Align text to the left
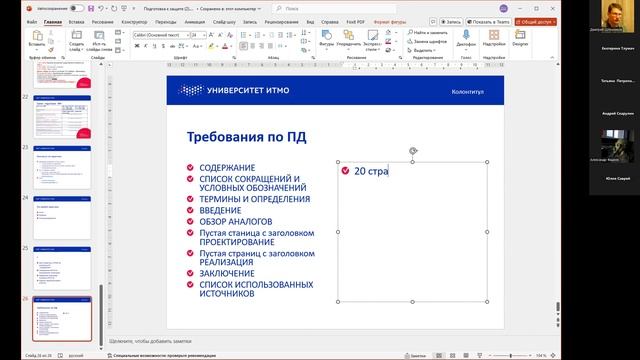 coord(244,46)
